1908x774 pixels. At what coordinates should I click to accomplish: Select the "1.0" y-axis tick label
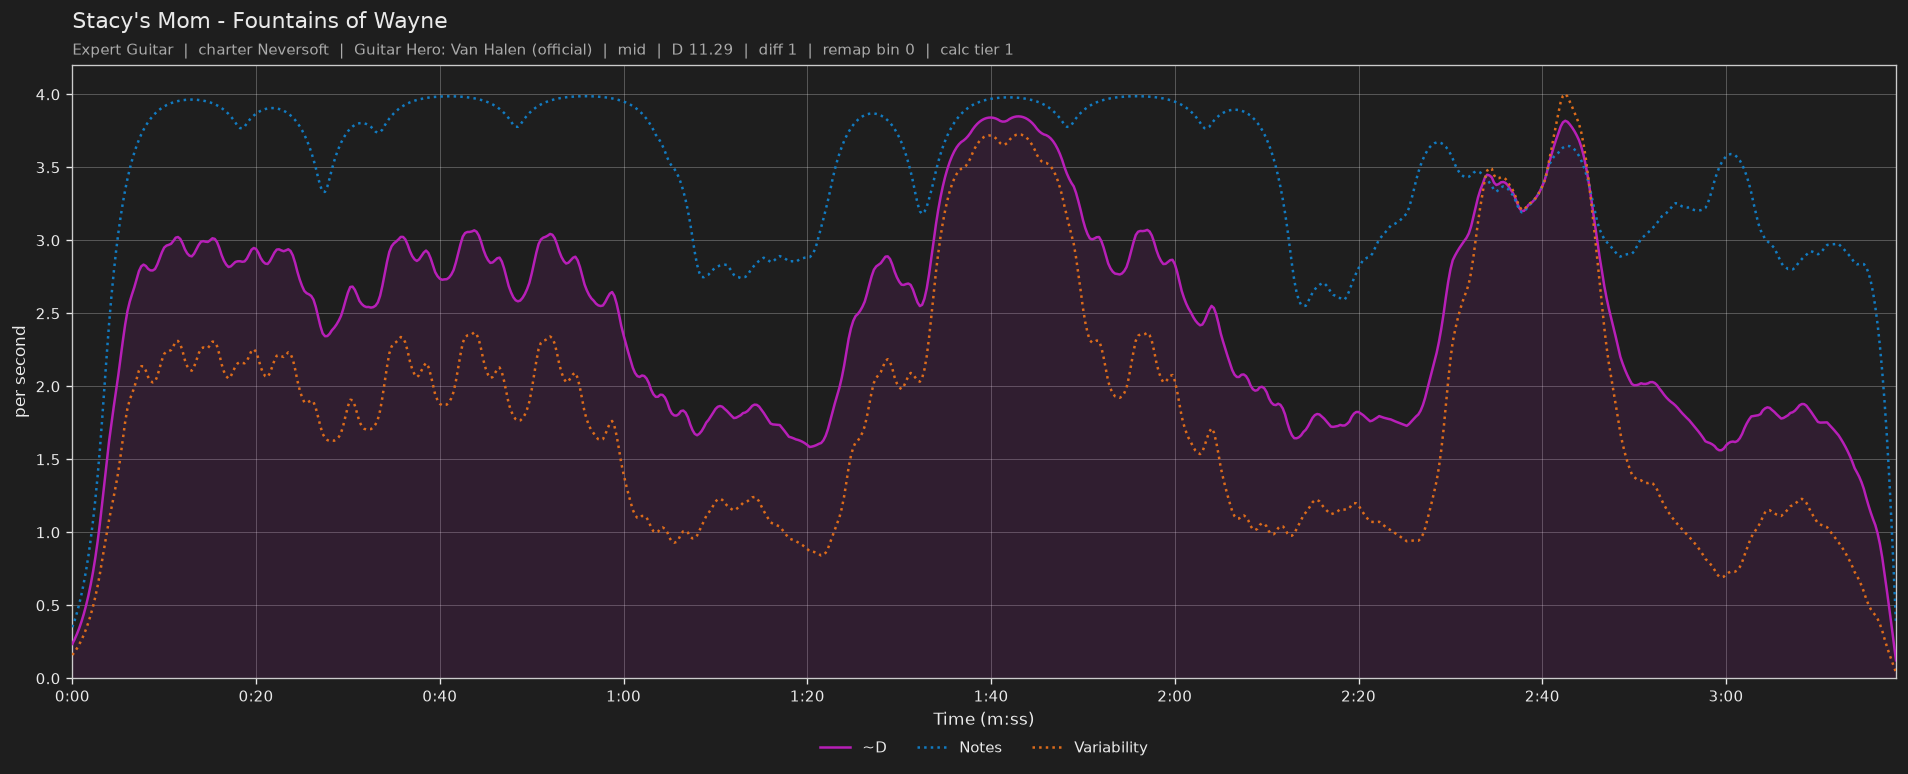coord(49,533)
